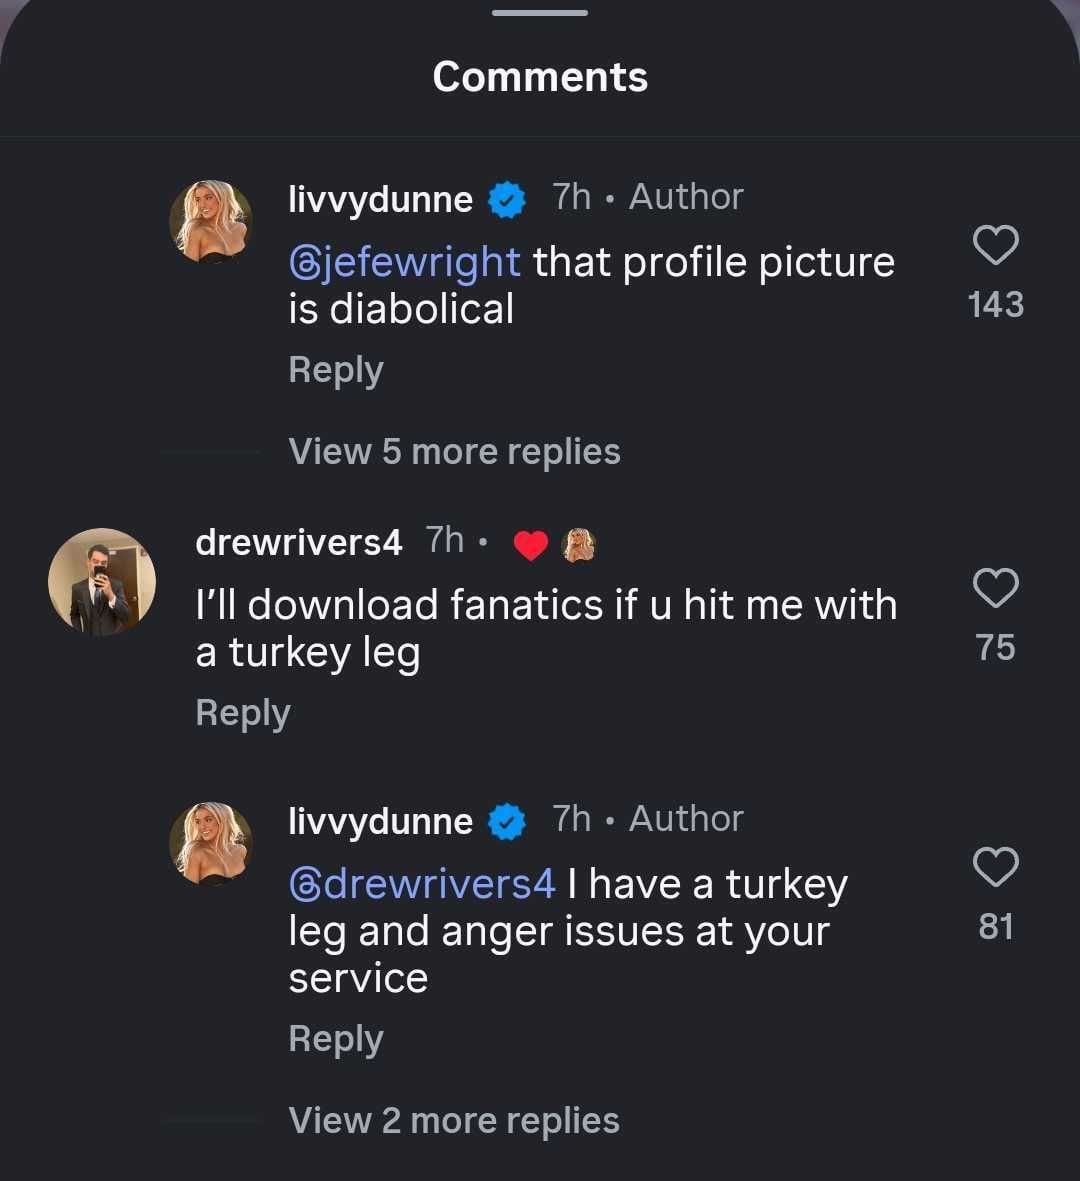Expand the 2 hidden replies at the bottom
Viewport: 1080px width, 1181px height.
click(x=453, y=1120)
